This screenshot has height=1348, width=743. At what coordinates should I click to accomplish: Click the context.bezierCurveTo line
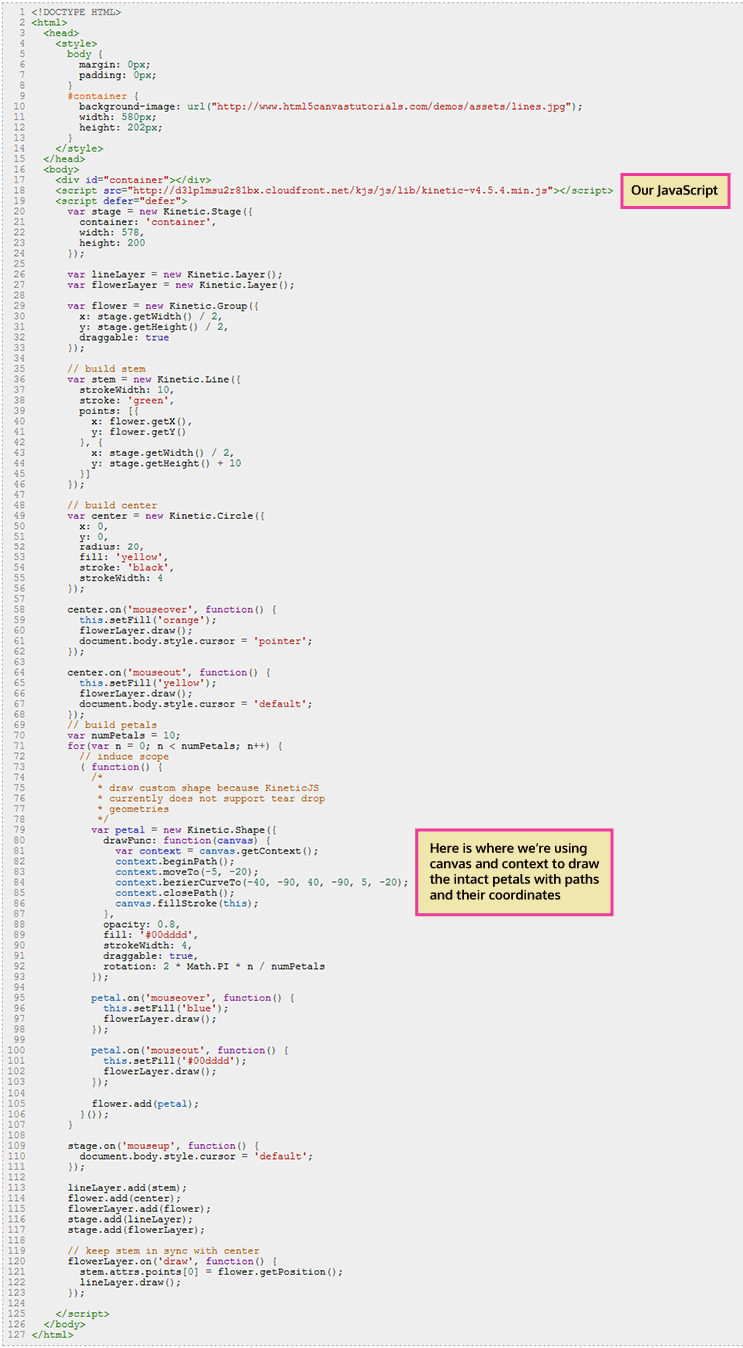pyautogui.click(x=262, y=882)
